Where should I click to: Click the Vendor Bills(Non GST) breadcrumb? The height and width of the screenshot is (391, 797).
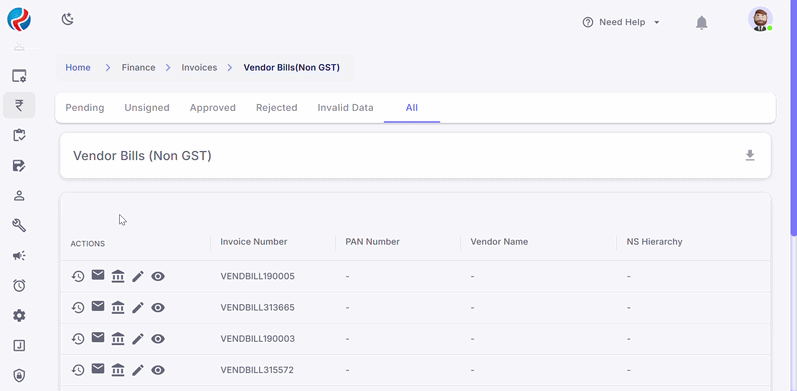click(292, 68)
